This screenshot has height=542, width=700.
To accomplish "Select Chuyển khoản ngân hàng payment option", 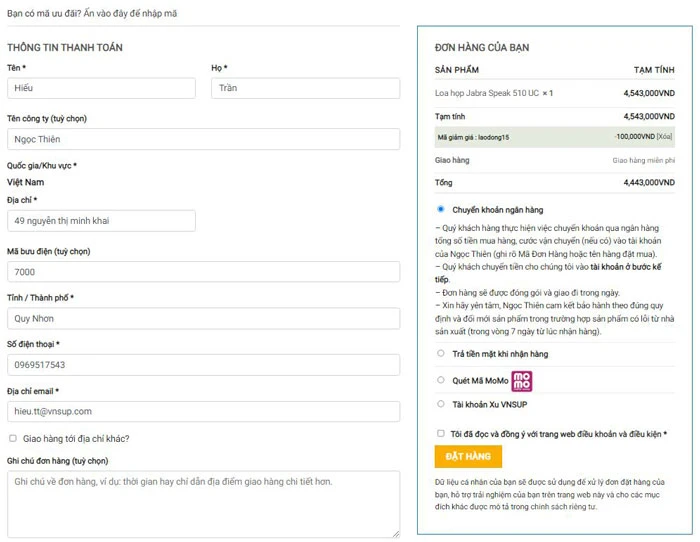I will (x=441, y=210).
